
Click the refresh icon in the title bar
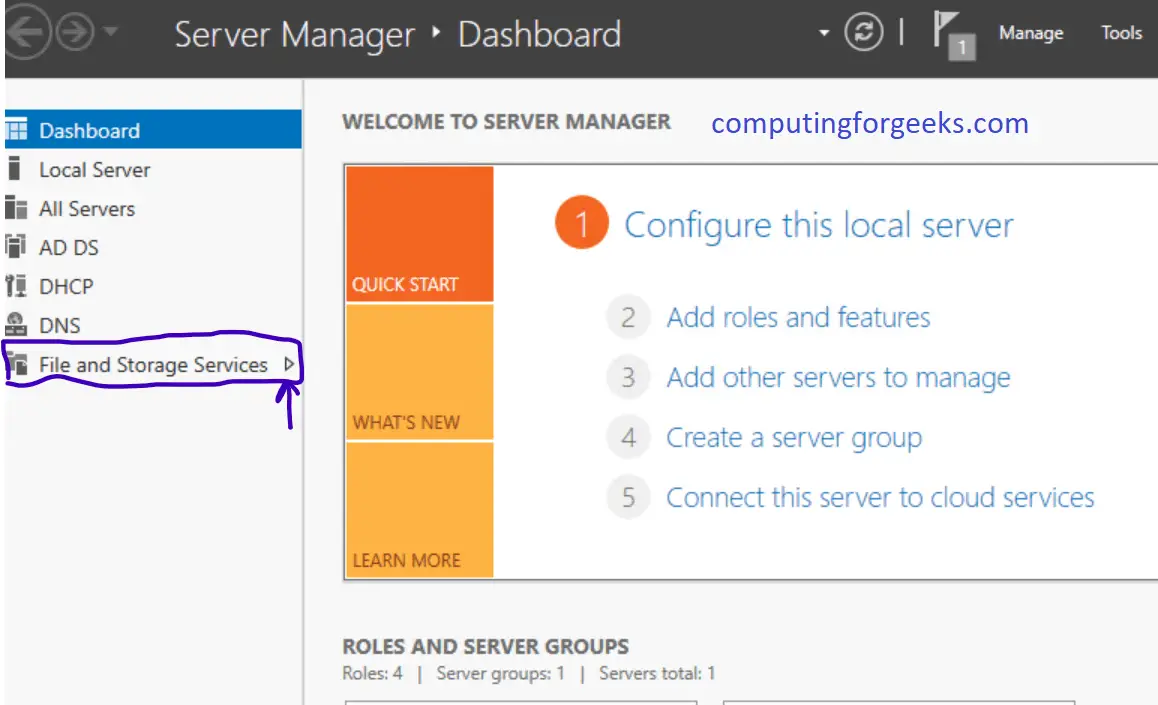(864, 32)
